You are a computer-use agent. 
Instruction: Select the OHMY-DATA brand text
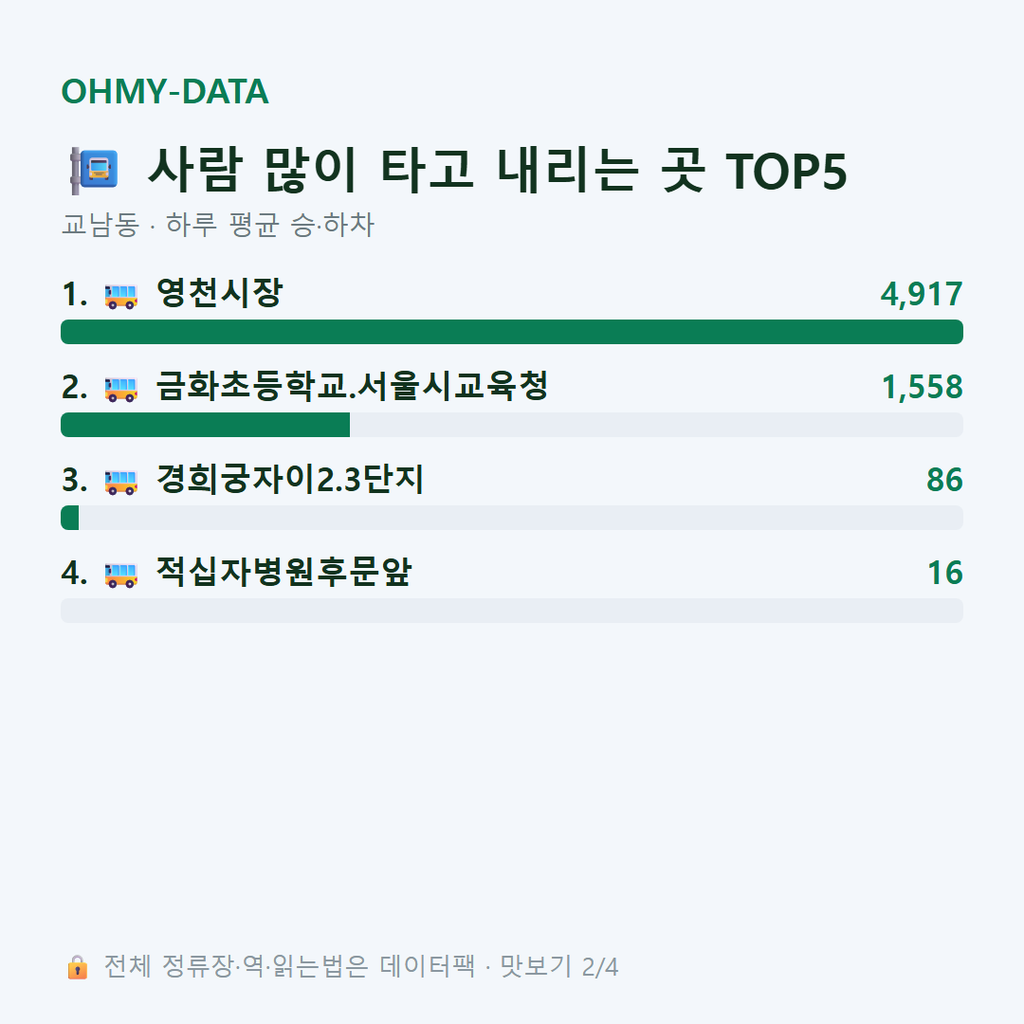[165, 91]
